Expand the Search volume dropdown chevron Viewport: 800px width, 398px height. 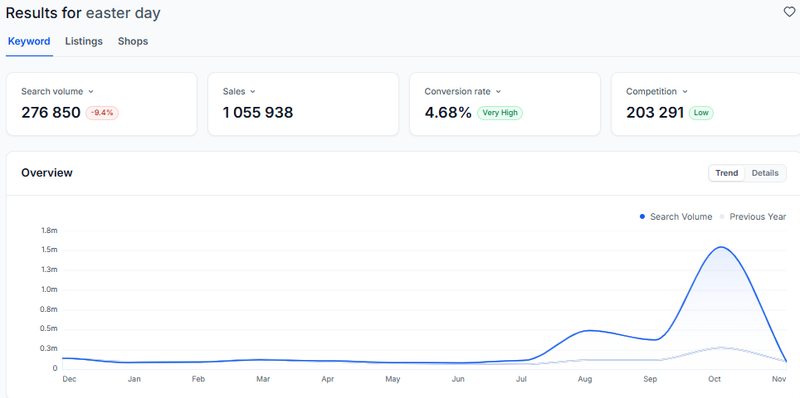[91, 92]
